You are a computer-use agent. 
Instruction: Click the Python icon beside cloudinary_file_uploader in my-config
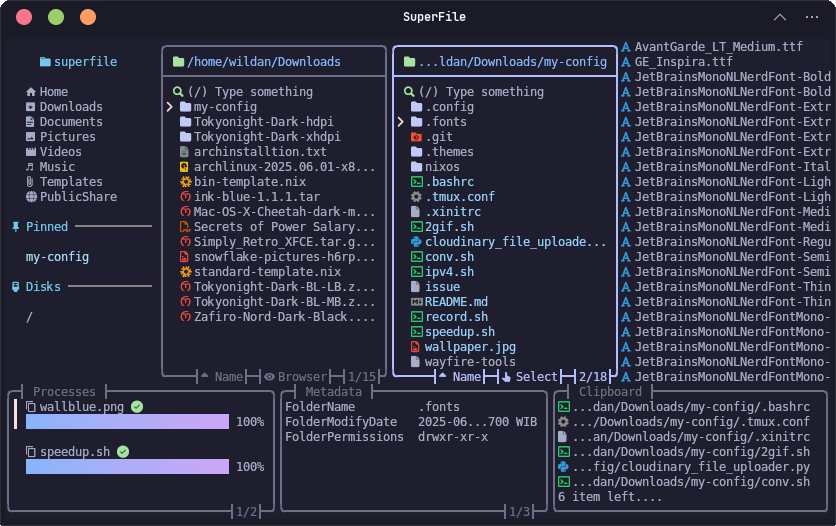tap(416, 242)
